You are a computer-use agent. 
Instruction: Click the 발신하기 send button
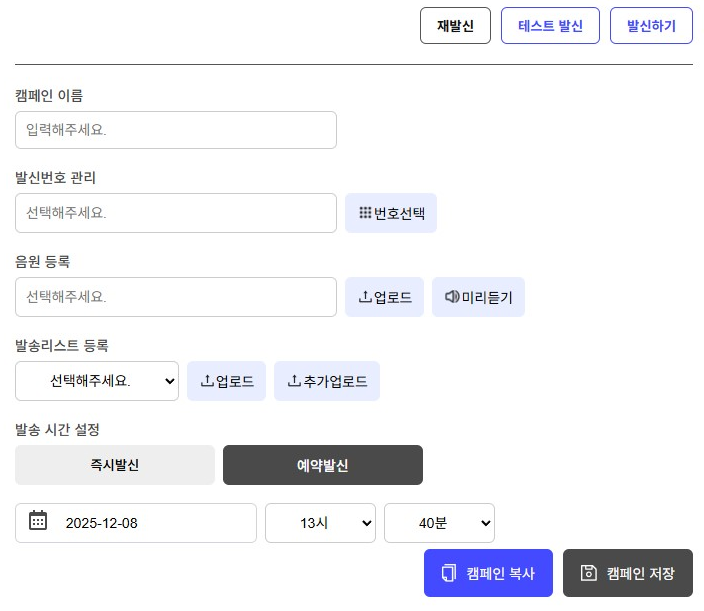pyautogui.click(x=651, y=26)
